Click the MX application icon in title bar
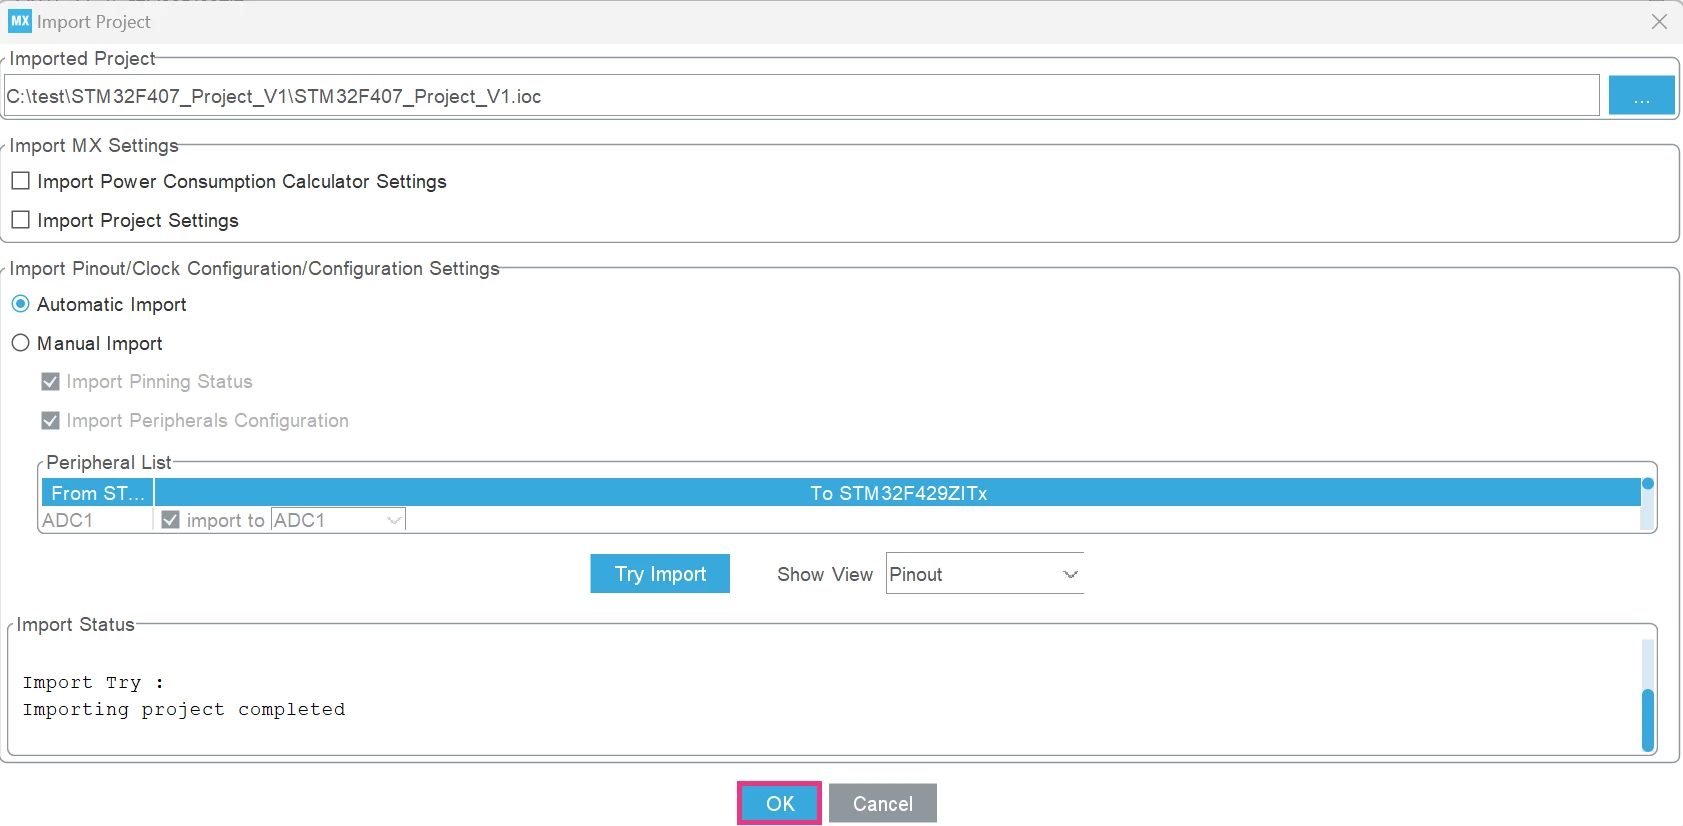Screen dimensions: 1683x826 tap(20, 21)
